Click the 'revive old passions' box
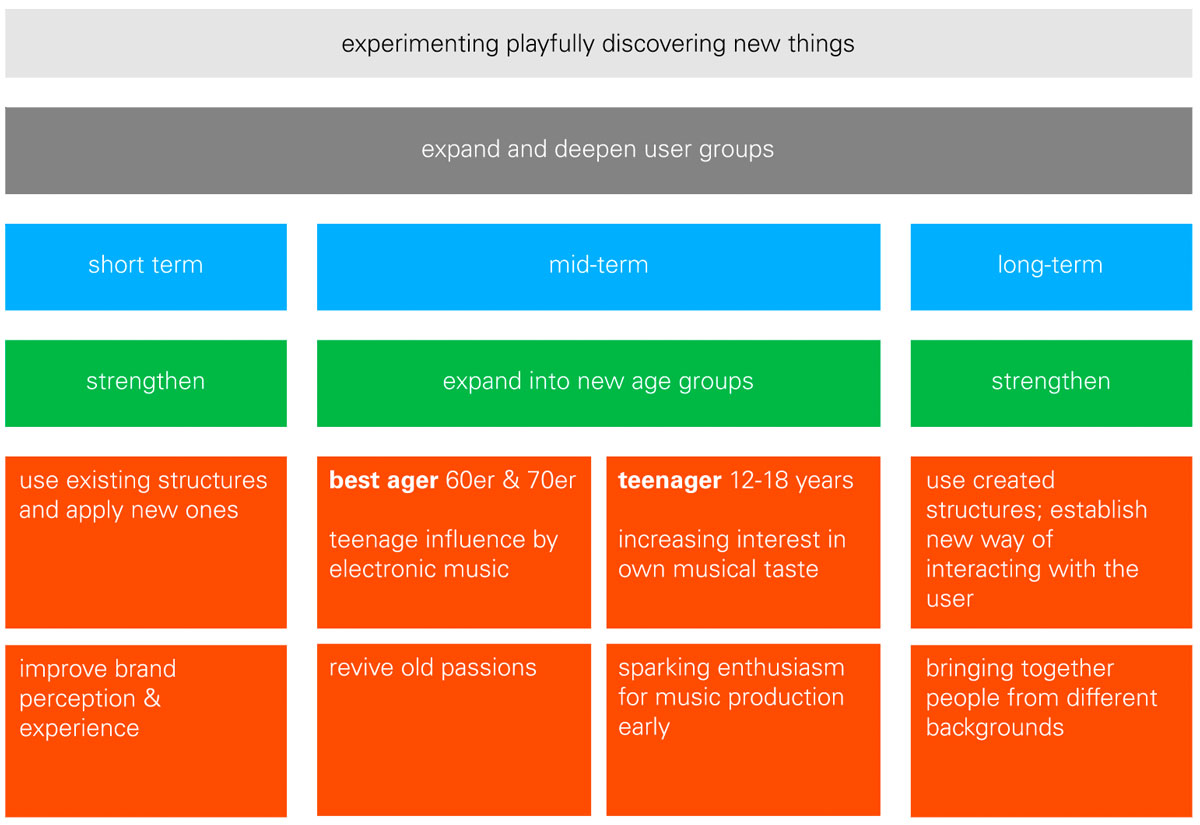The height and width of the screenshot is (825, 1200). (x=453, y=730)
